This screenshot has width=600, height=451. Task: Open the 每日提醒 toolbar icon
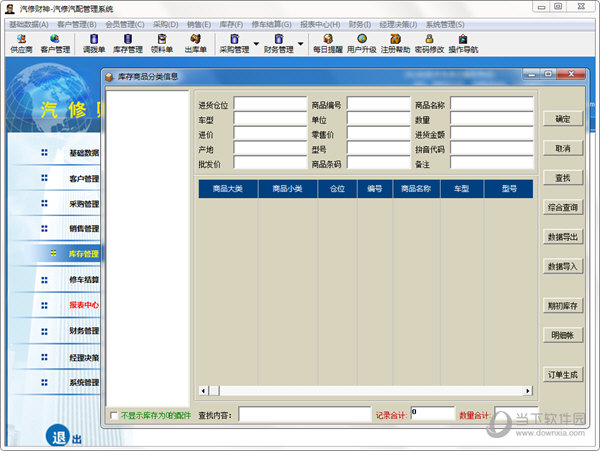[x=328, y=44]
